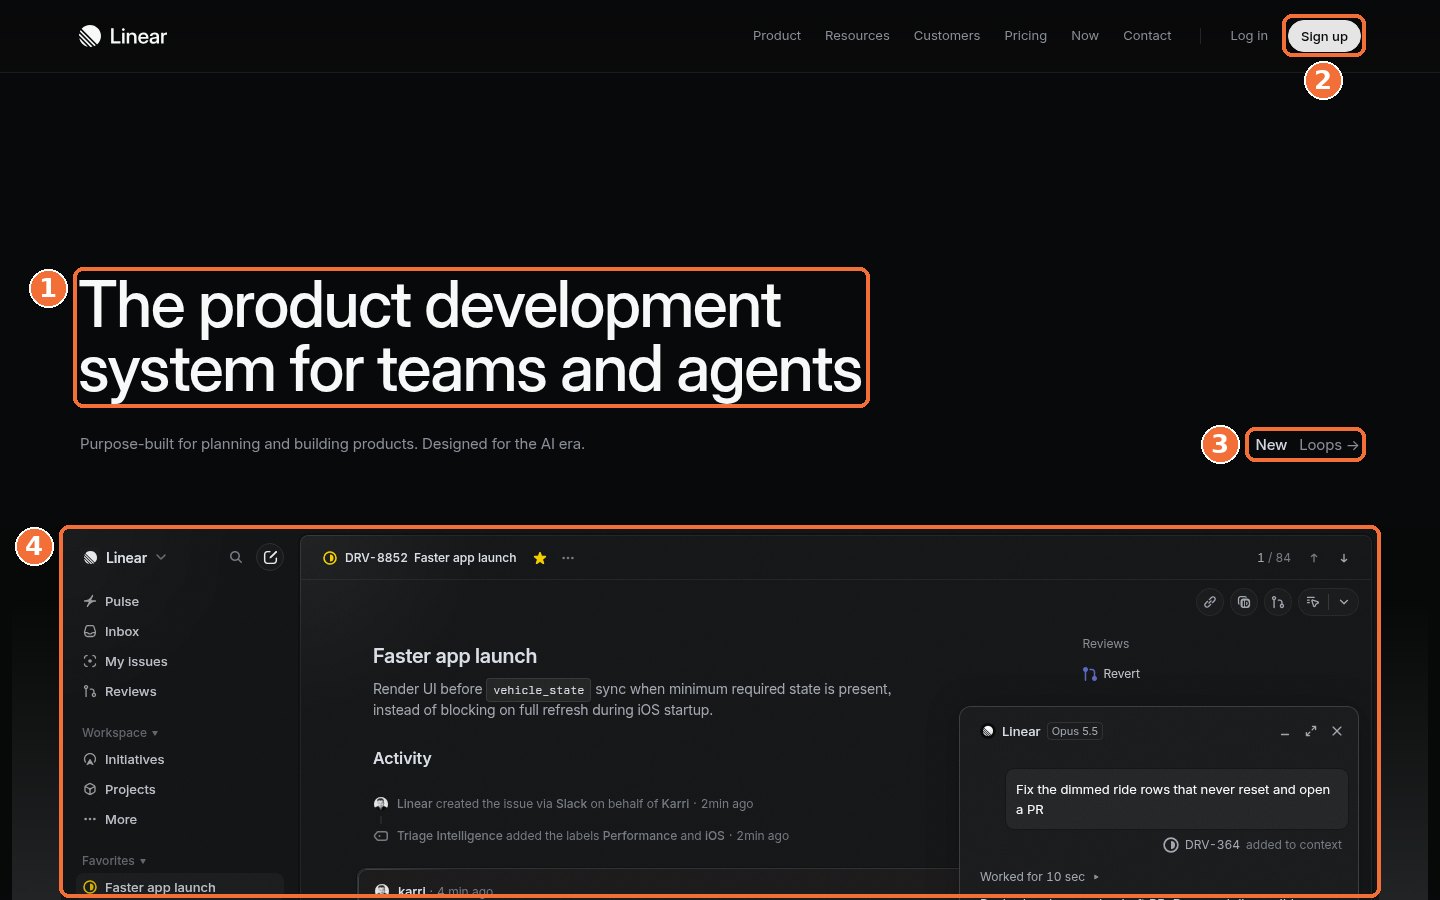The height and width of the screenshot is (900, 1440).
Task: Open the Product menu in header
Action: 777,36
